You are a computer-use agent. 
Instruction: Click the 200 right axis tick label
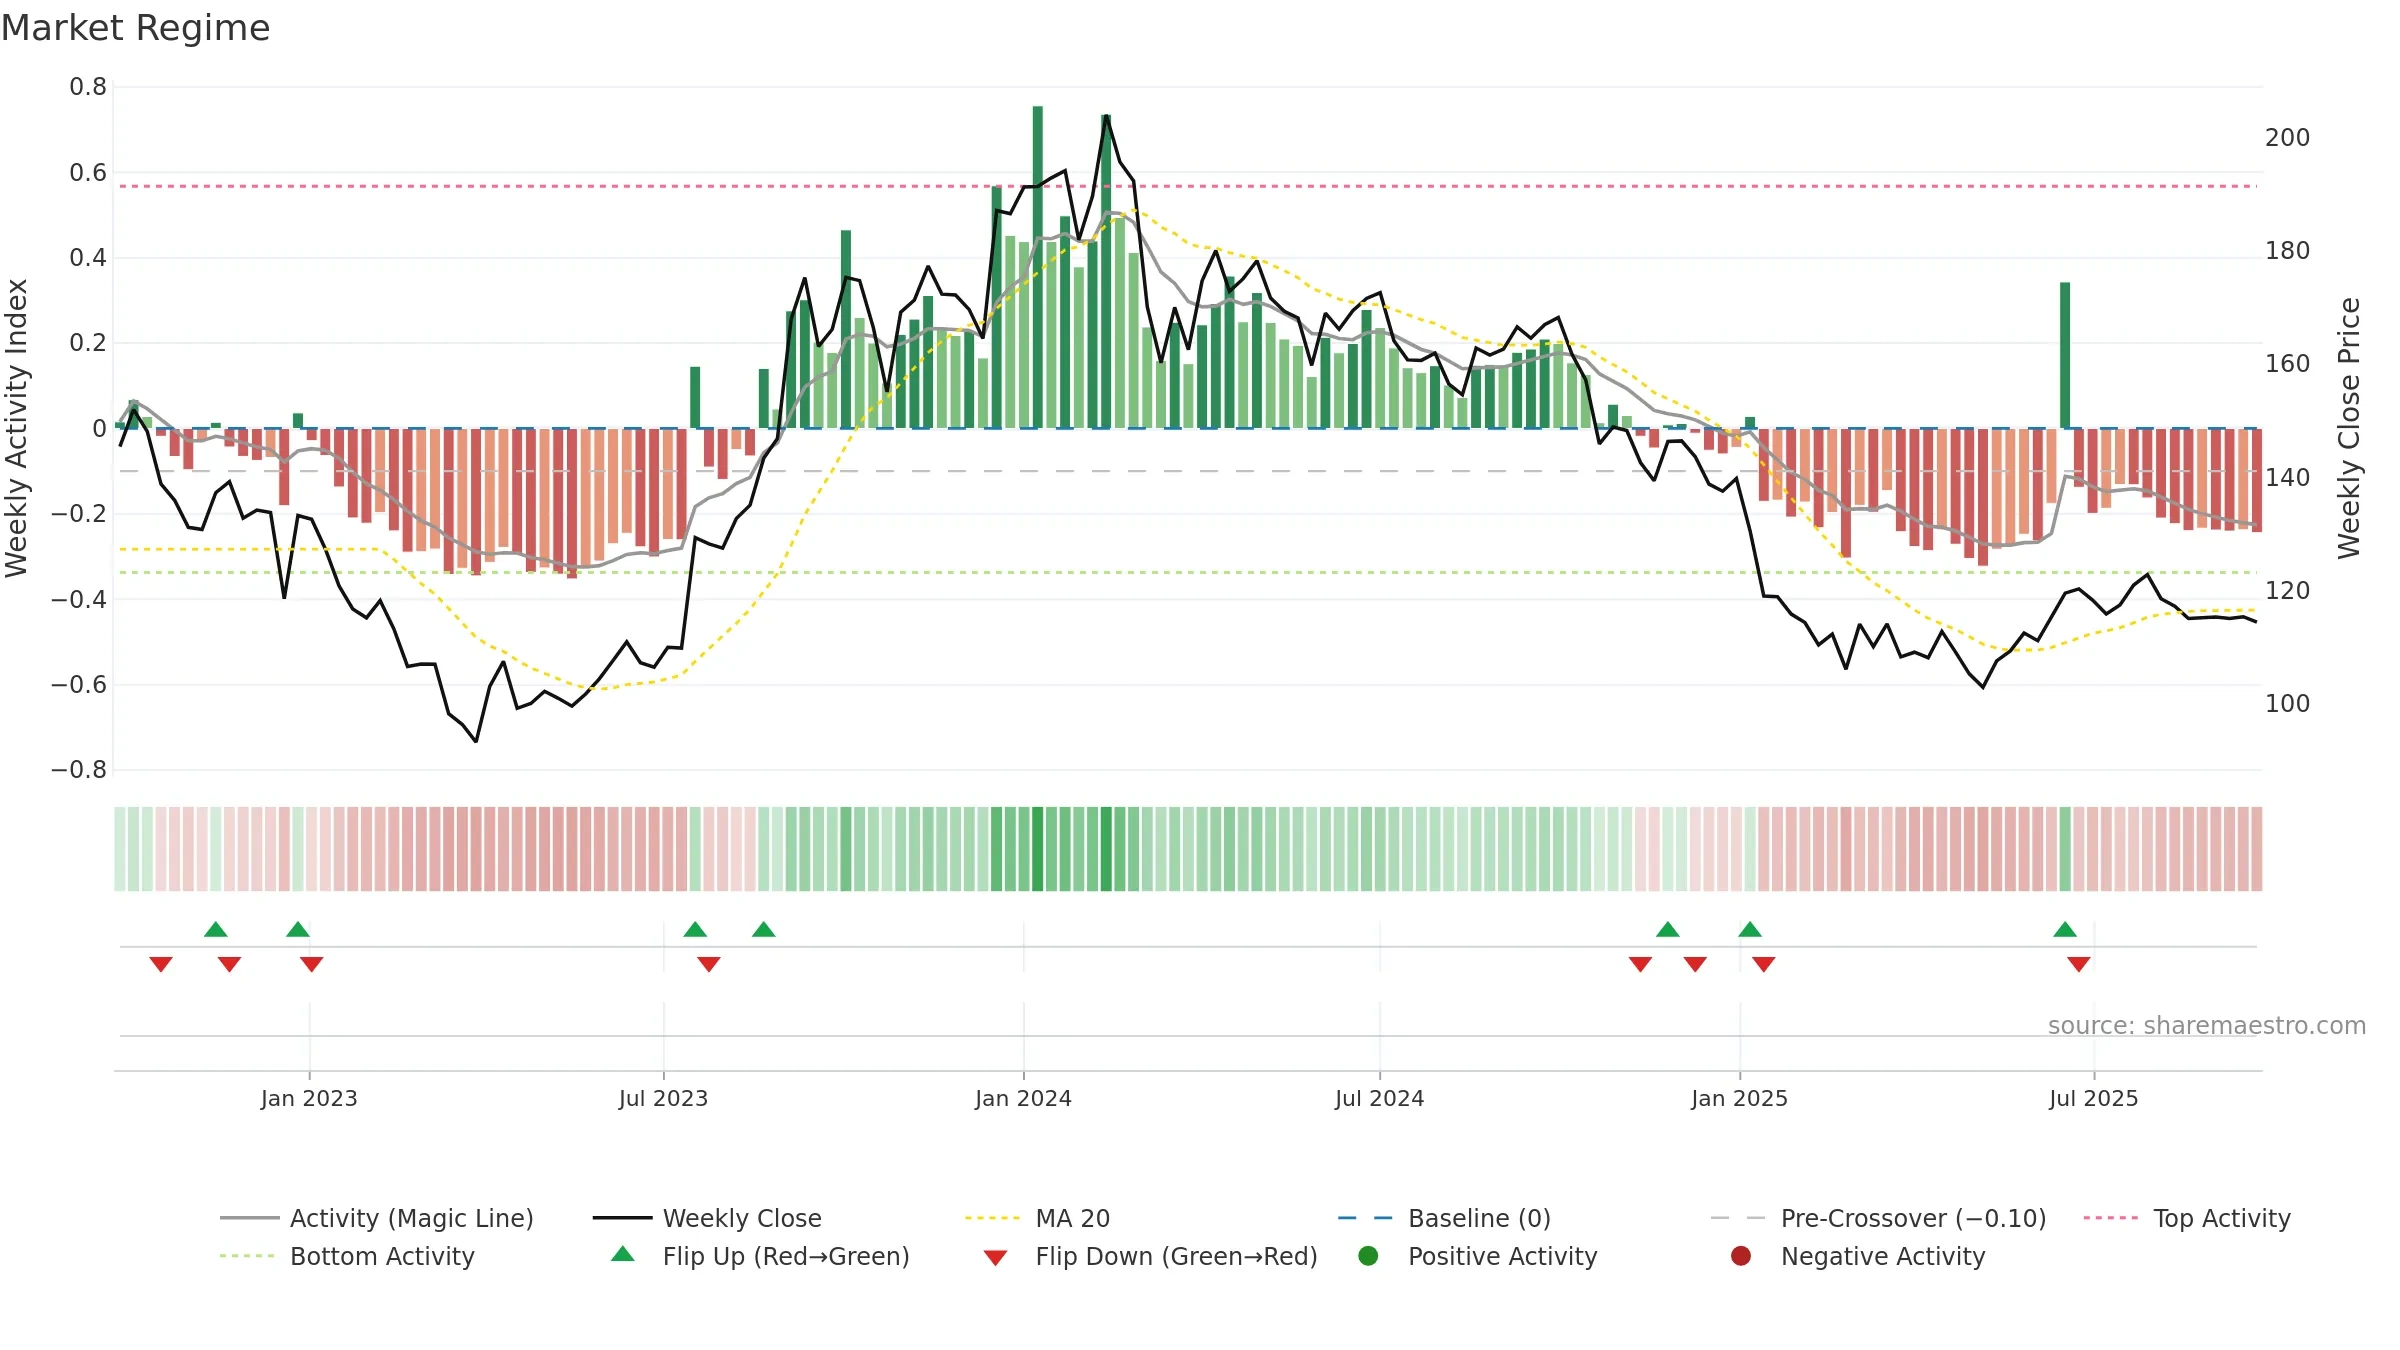2287,138
